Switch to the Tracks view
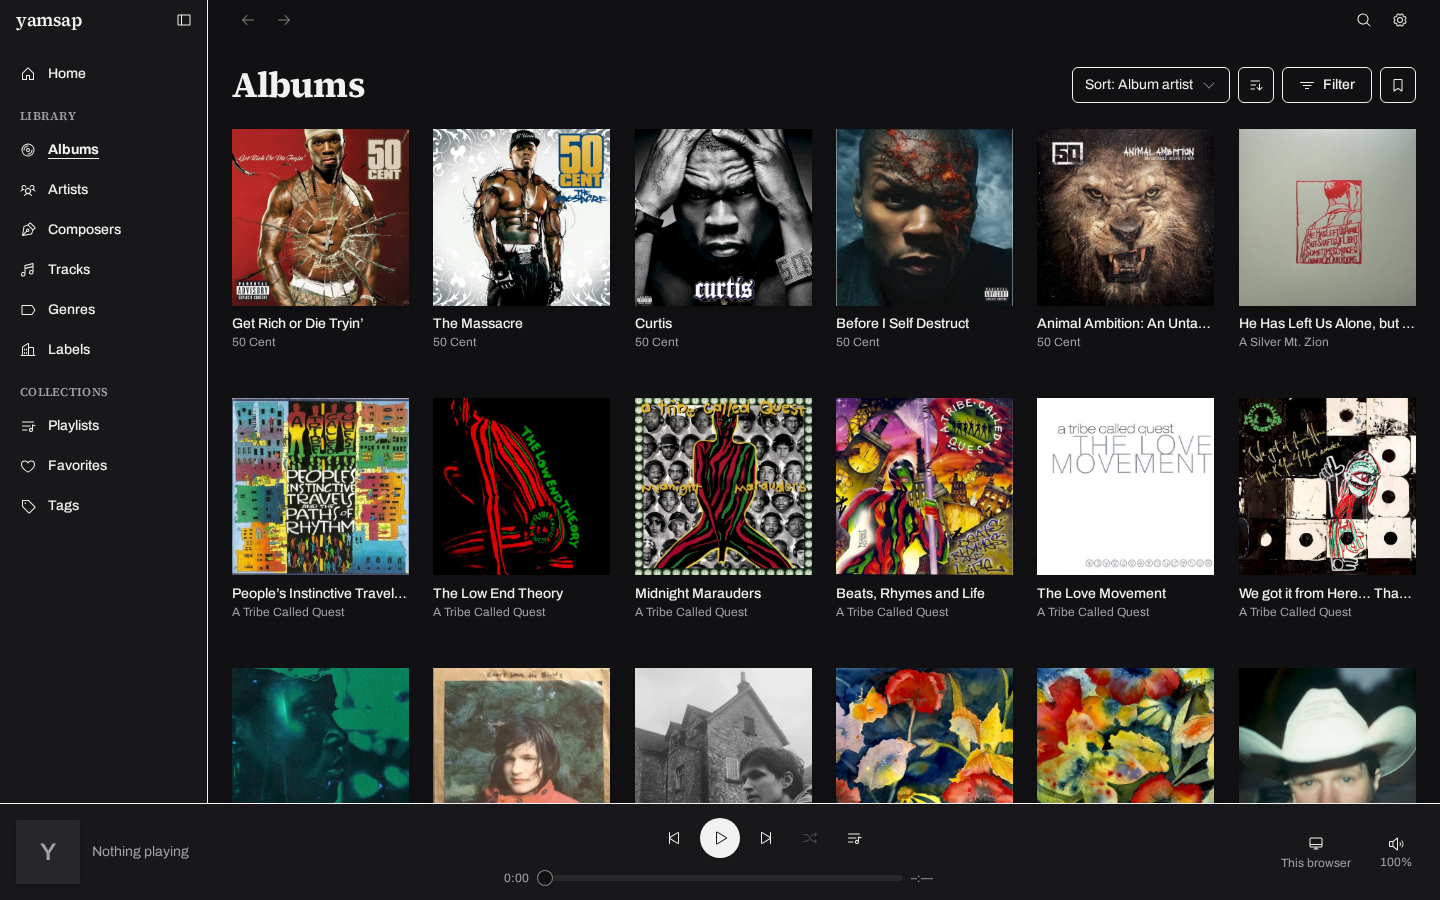Screen dimensions: 1440x900 pyautogui.click(x=69, y=270)
